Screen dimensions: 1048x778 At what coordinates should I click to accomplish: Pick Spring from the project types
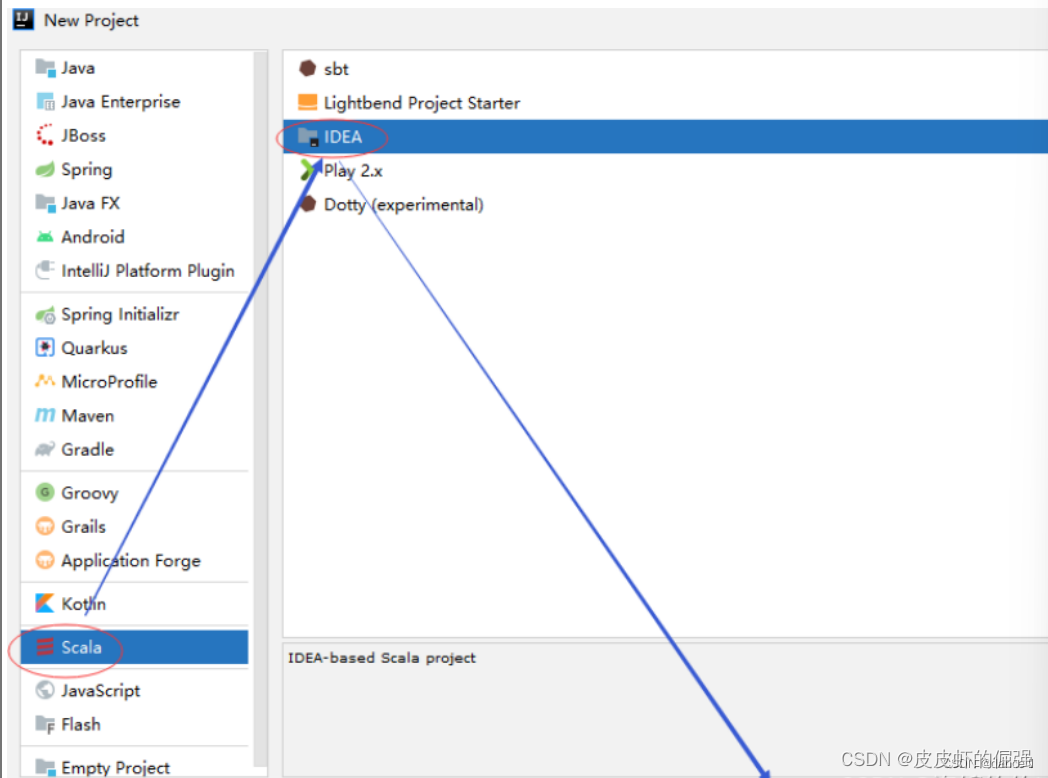click(87, 170)
